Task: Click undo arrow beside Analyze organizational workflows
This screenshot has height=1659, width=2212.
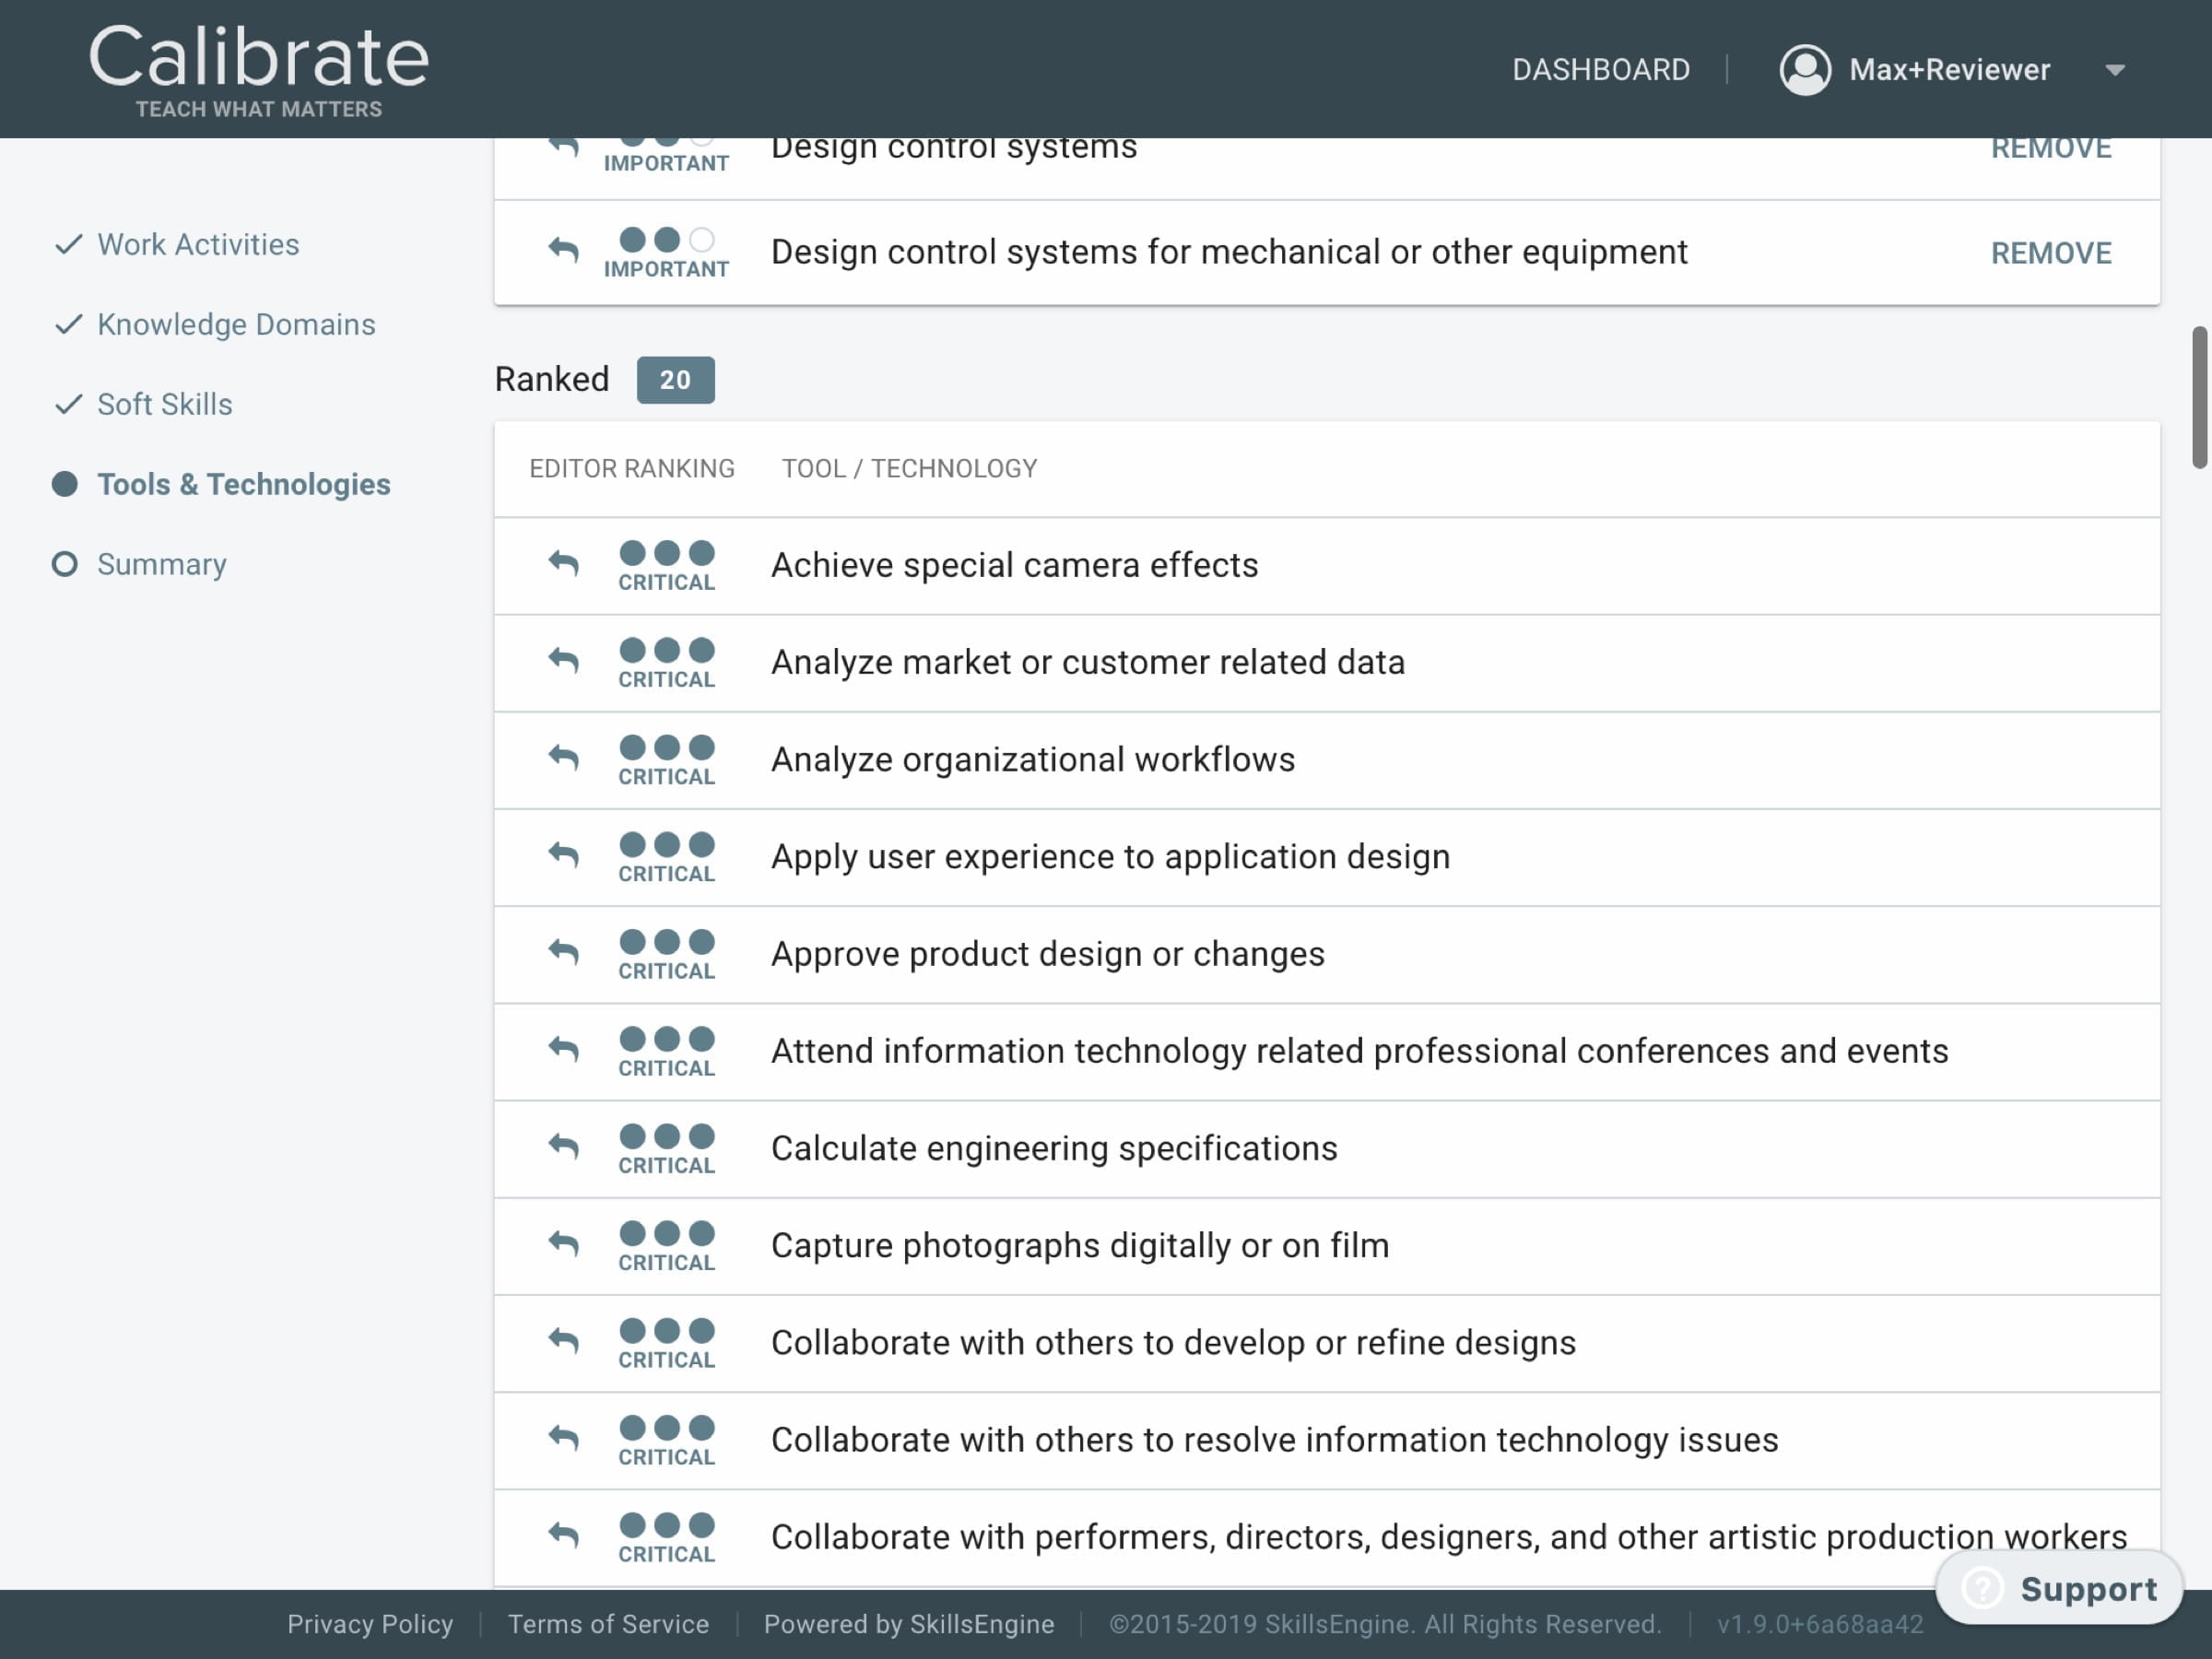Action: pyautogui.click(x=563, y=758)
